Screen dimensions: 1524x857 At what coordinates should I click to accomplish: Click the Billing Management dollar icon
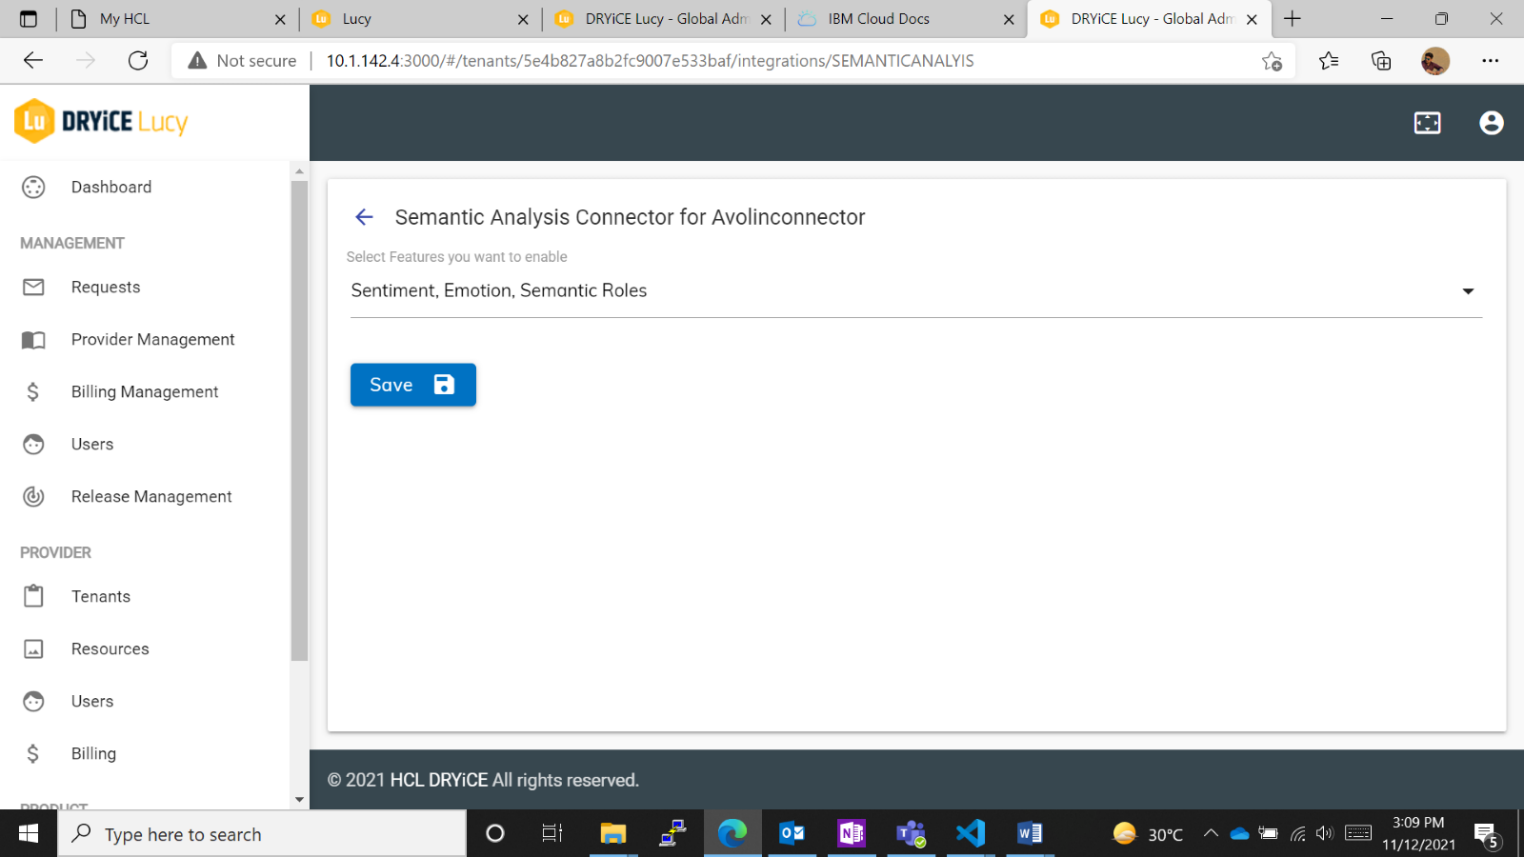pos(33,392)
